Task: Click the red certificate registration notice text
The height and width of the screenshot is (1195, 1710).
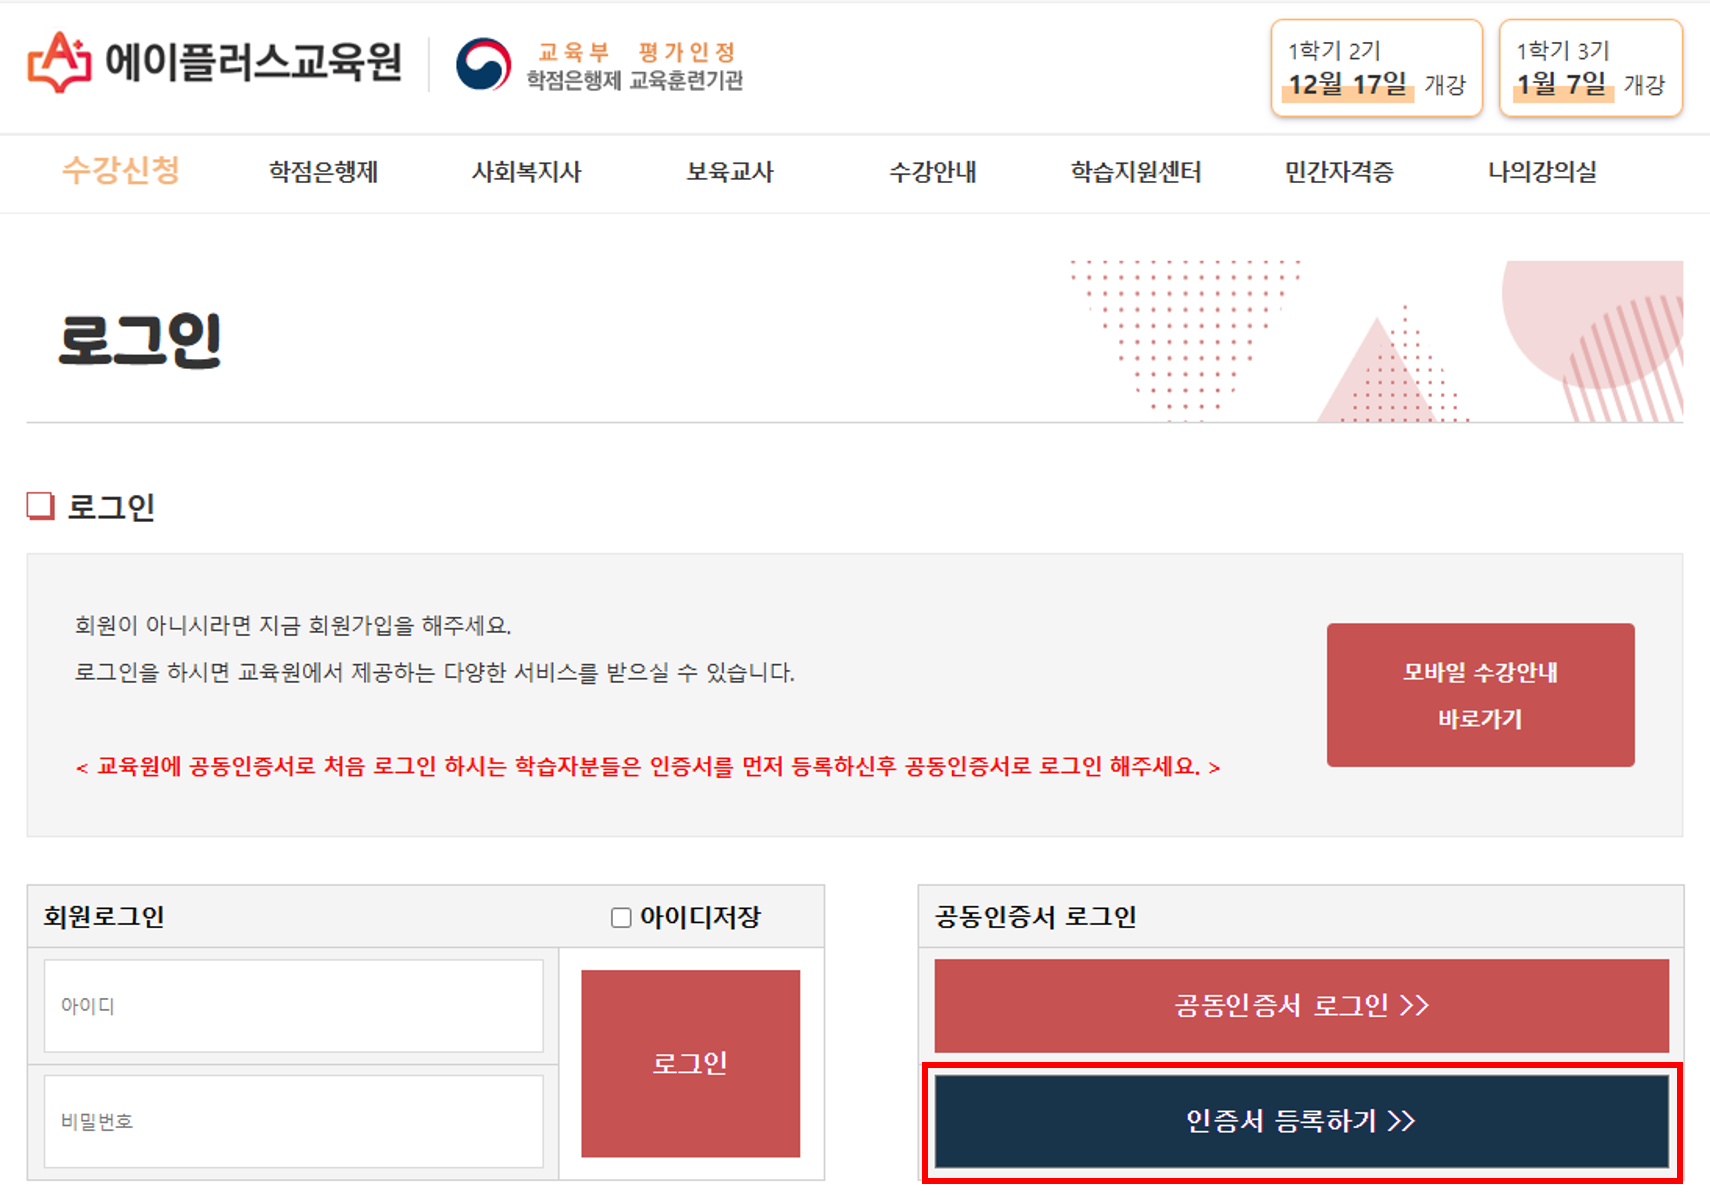Action: (x=648, y=766)
